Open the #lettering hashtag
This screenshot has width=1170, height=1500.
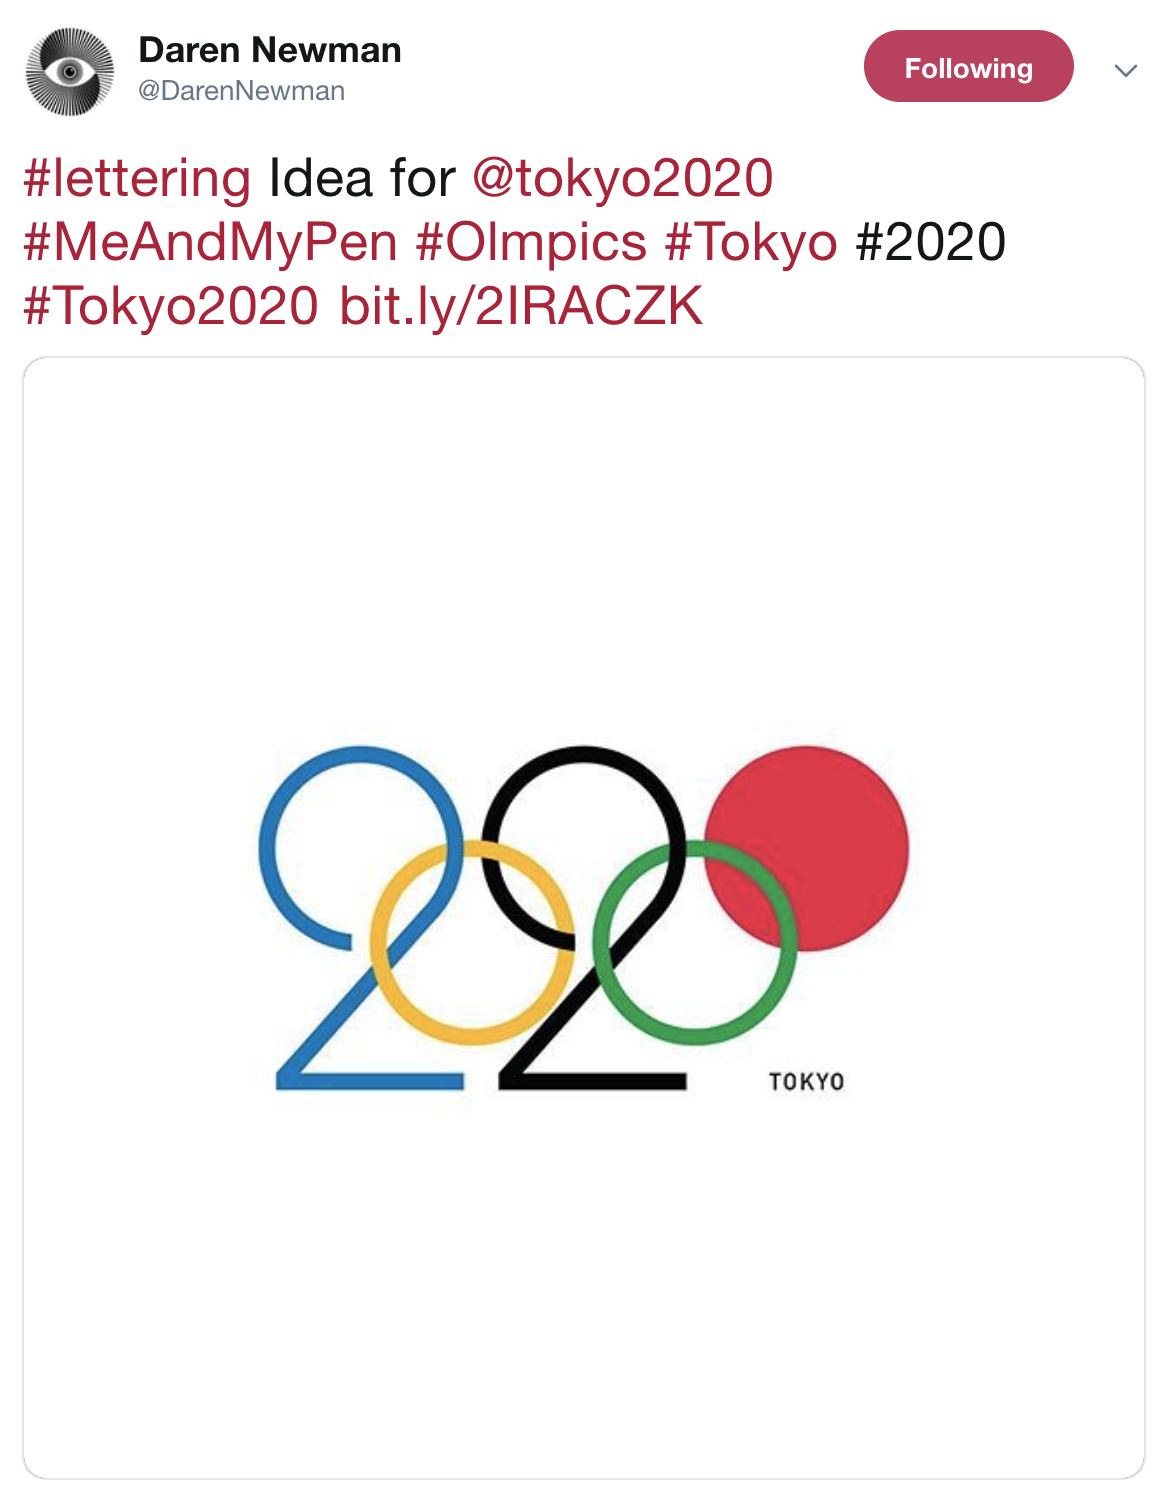point(137,178)
